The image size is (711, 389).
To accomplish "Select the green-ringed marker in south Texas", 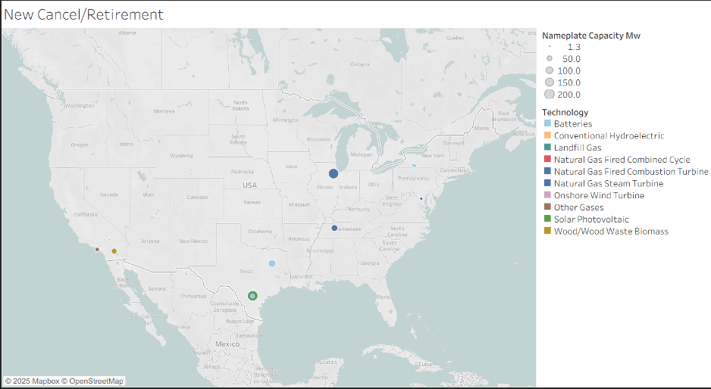I will pos(253,296).
